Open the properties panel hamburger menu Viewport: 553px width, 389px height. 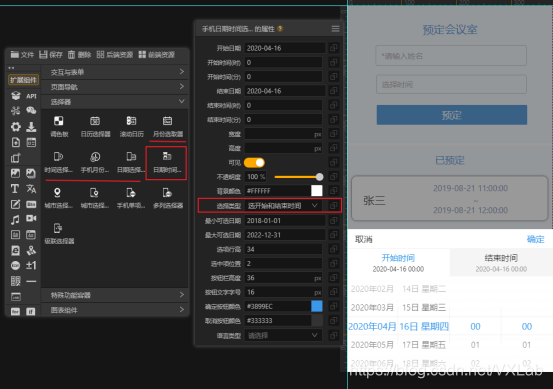point(335,29)
